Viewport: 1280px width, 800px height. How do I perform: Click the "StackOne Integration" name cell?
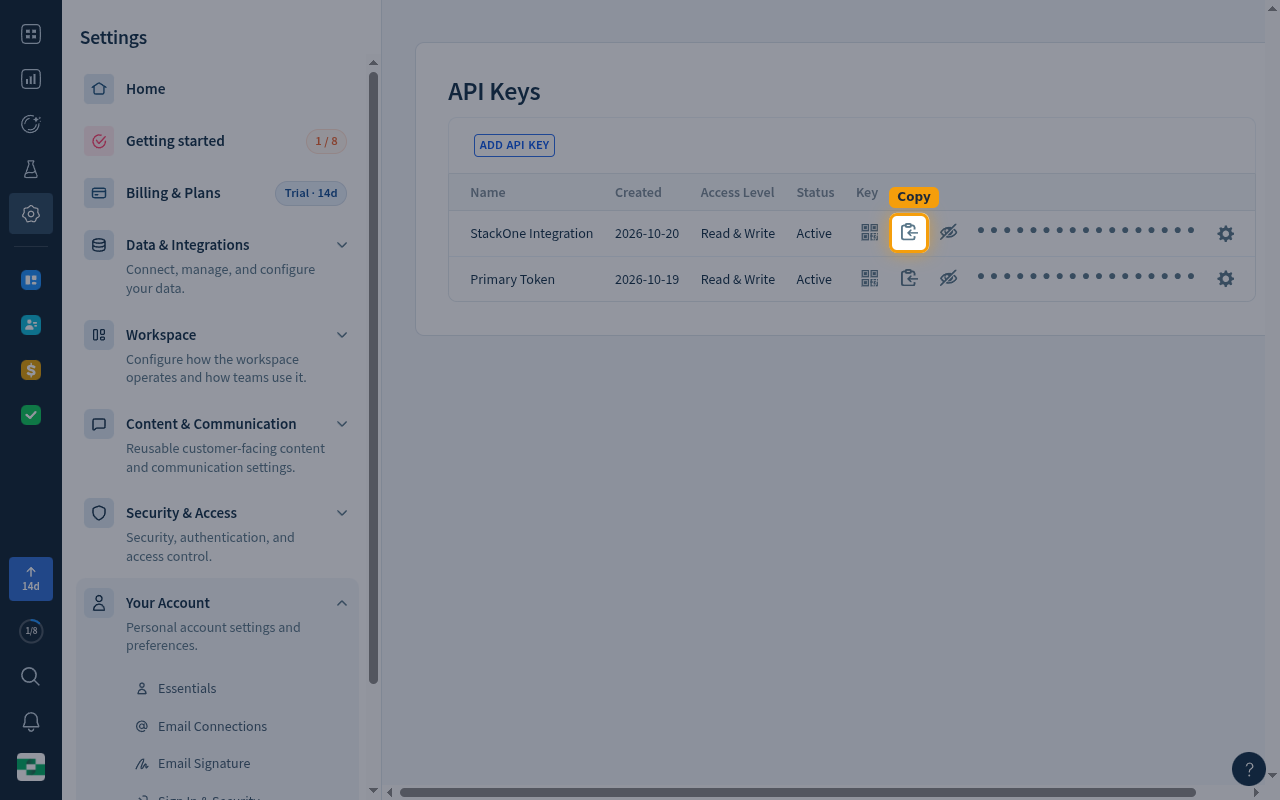pos(532,233)
